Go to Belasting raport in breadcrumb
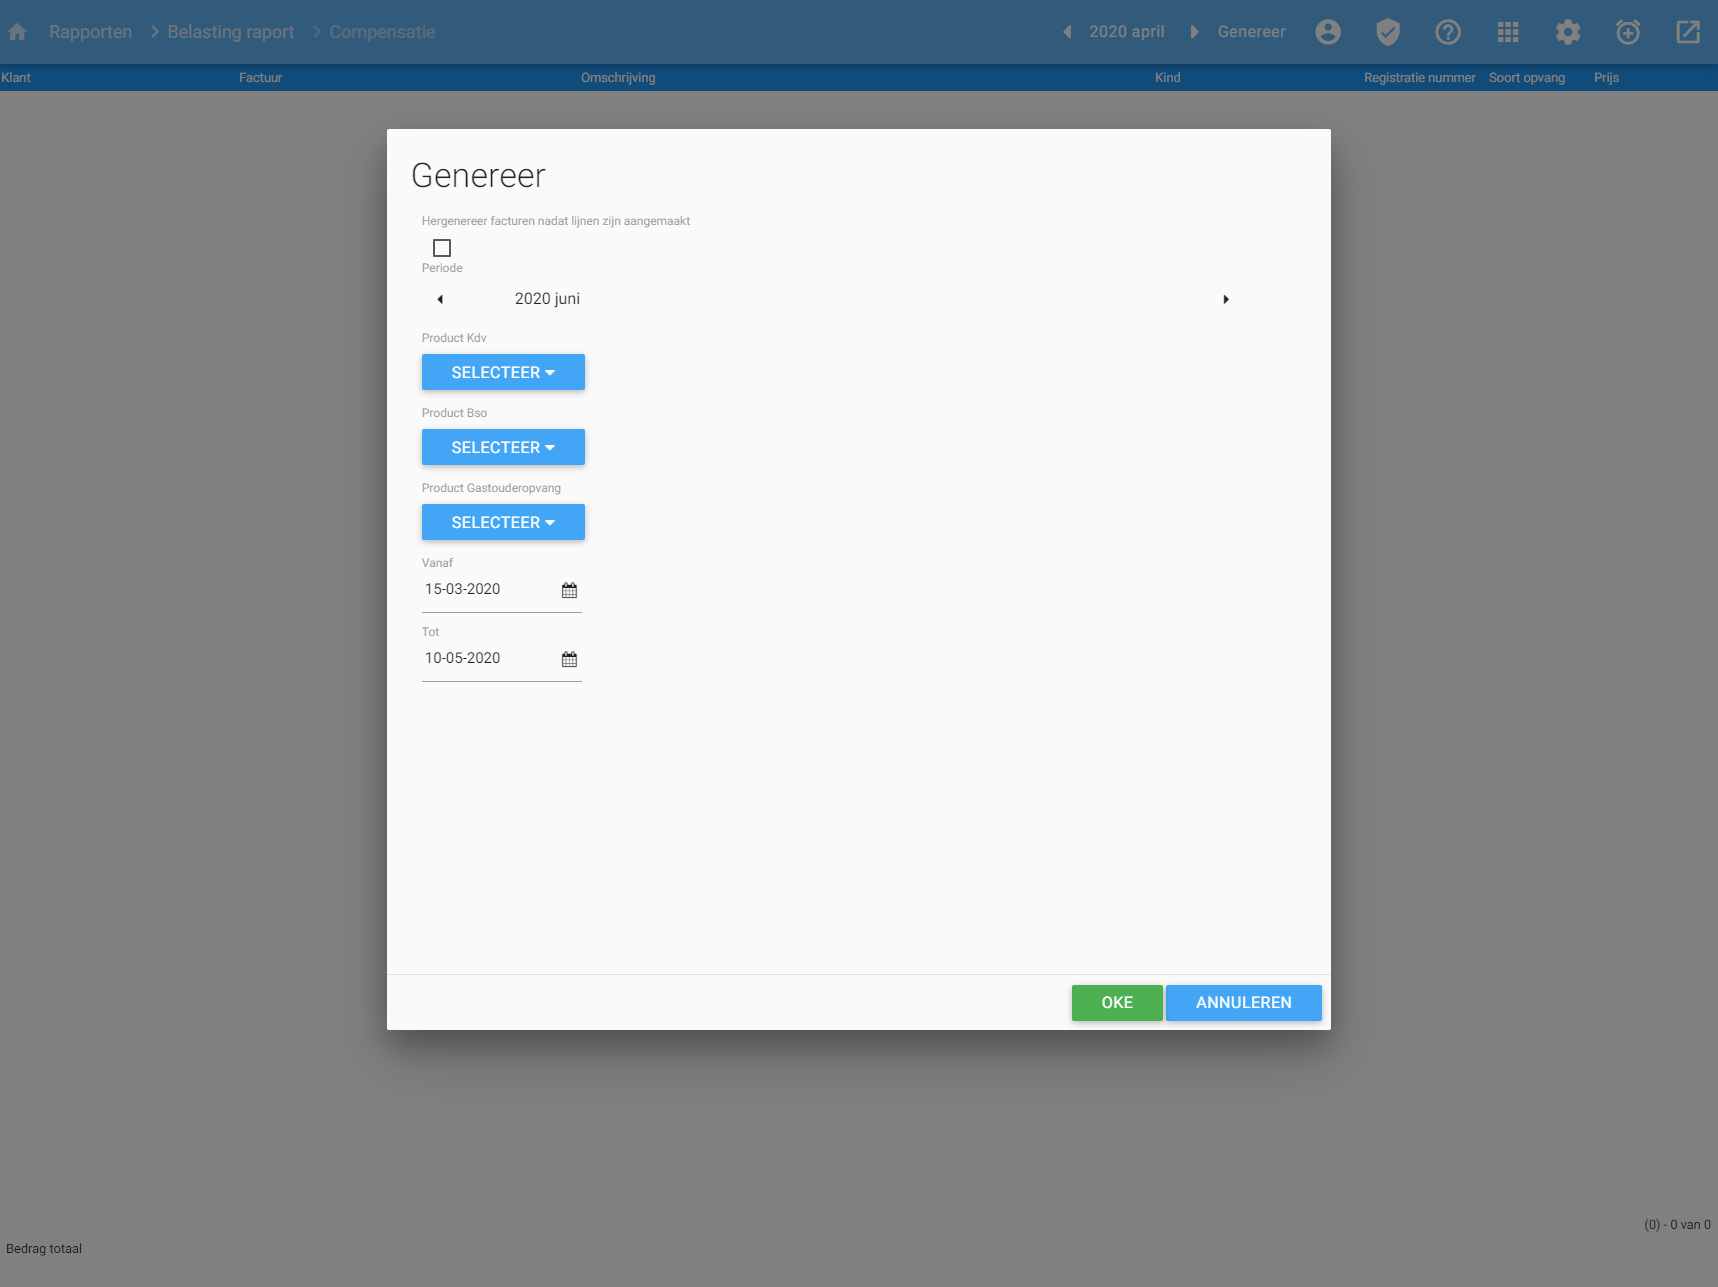 pyautogui.click(x=231, y=32)
